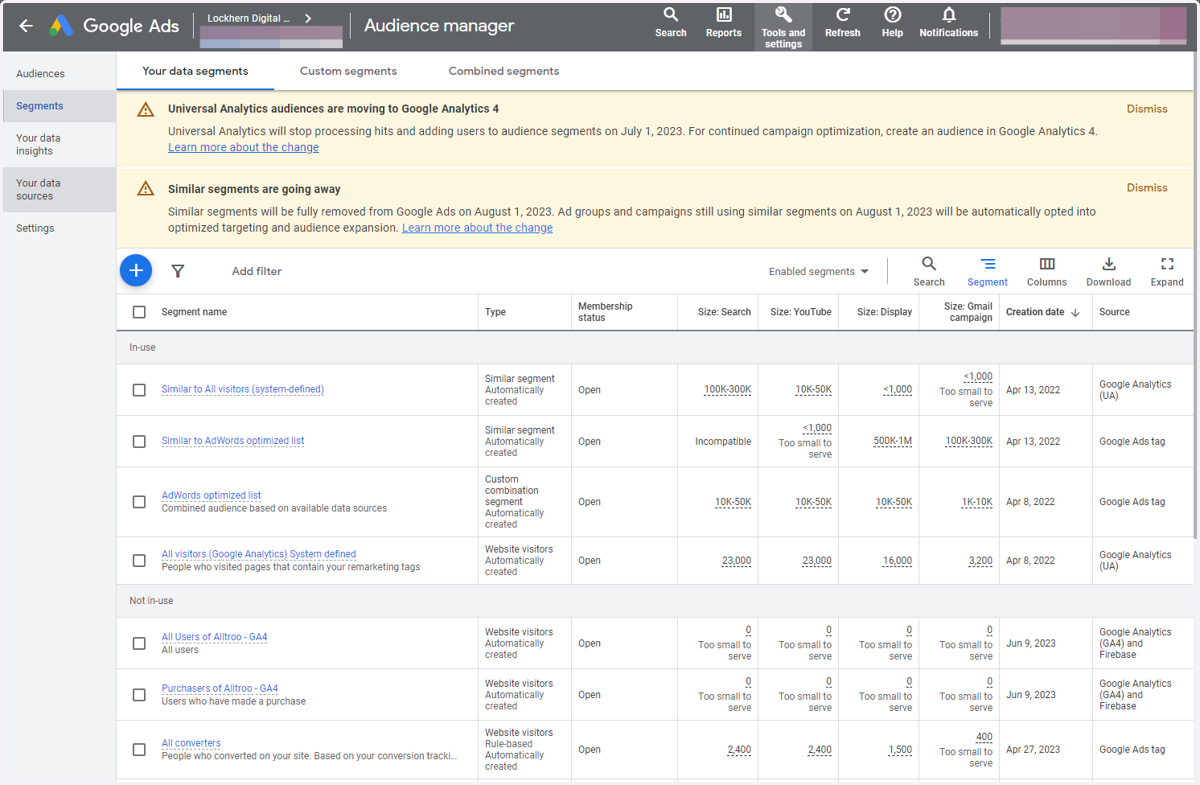Open the header Search tool
The width and height of the screenshot is (1200, 785).
tap(671, 22)
